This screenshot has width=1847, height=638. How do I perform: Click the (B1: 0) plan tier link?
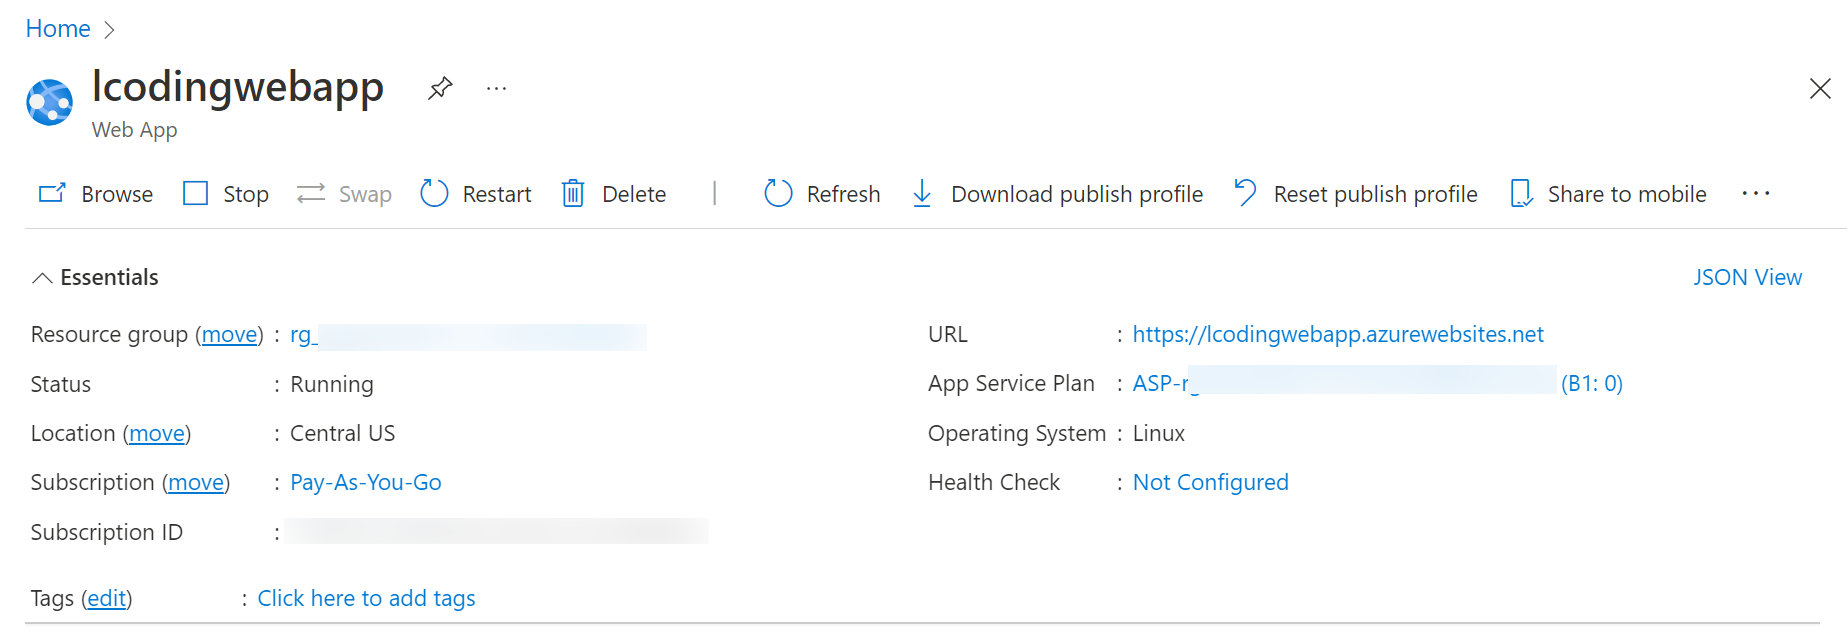point(1592,384)
